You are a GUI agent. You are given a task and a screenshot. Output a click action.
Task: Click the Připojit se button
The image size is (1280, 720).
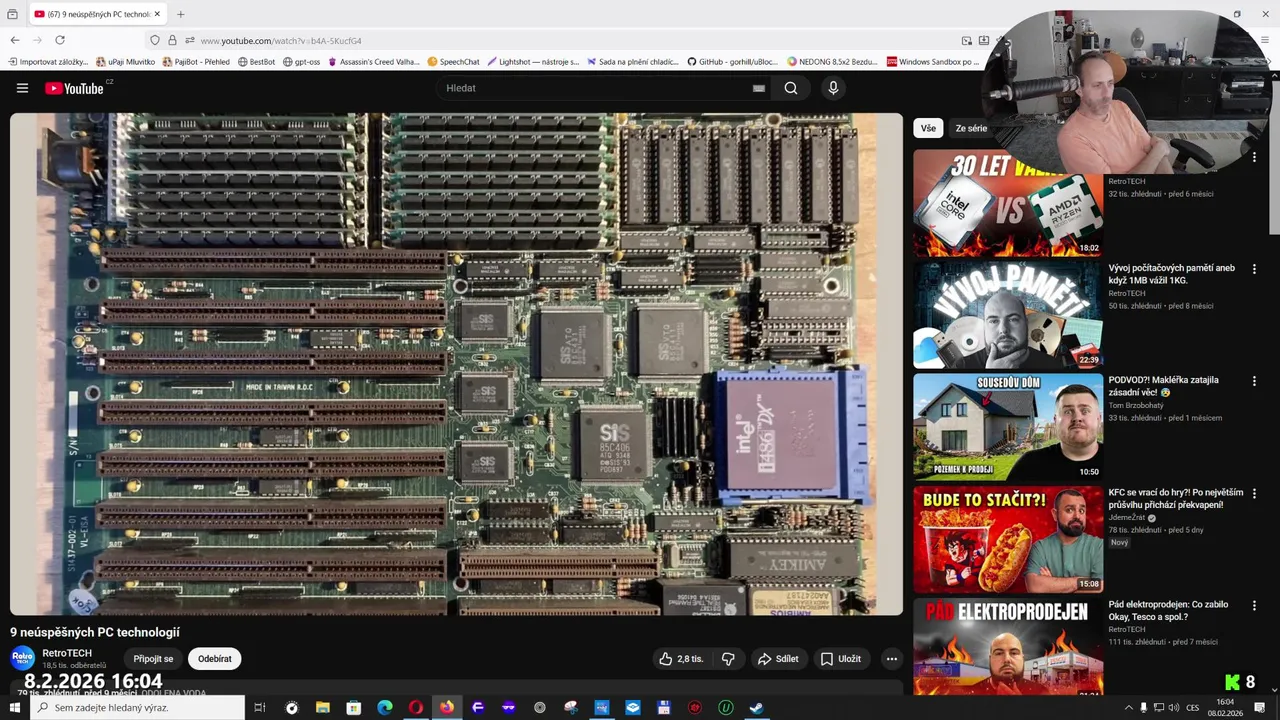pos(153,659)
